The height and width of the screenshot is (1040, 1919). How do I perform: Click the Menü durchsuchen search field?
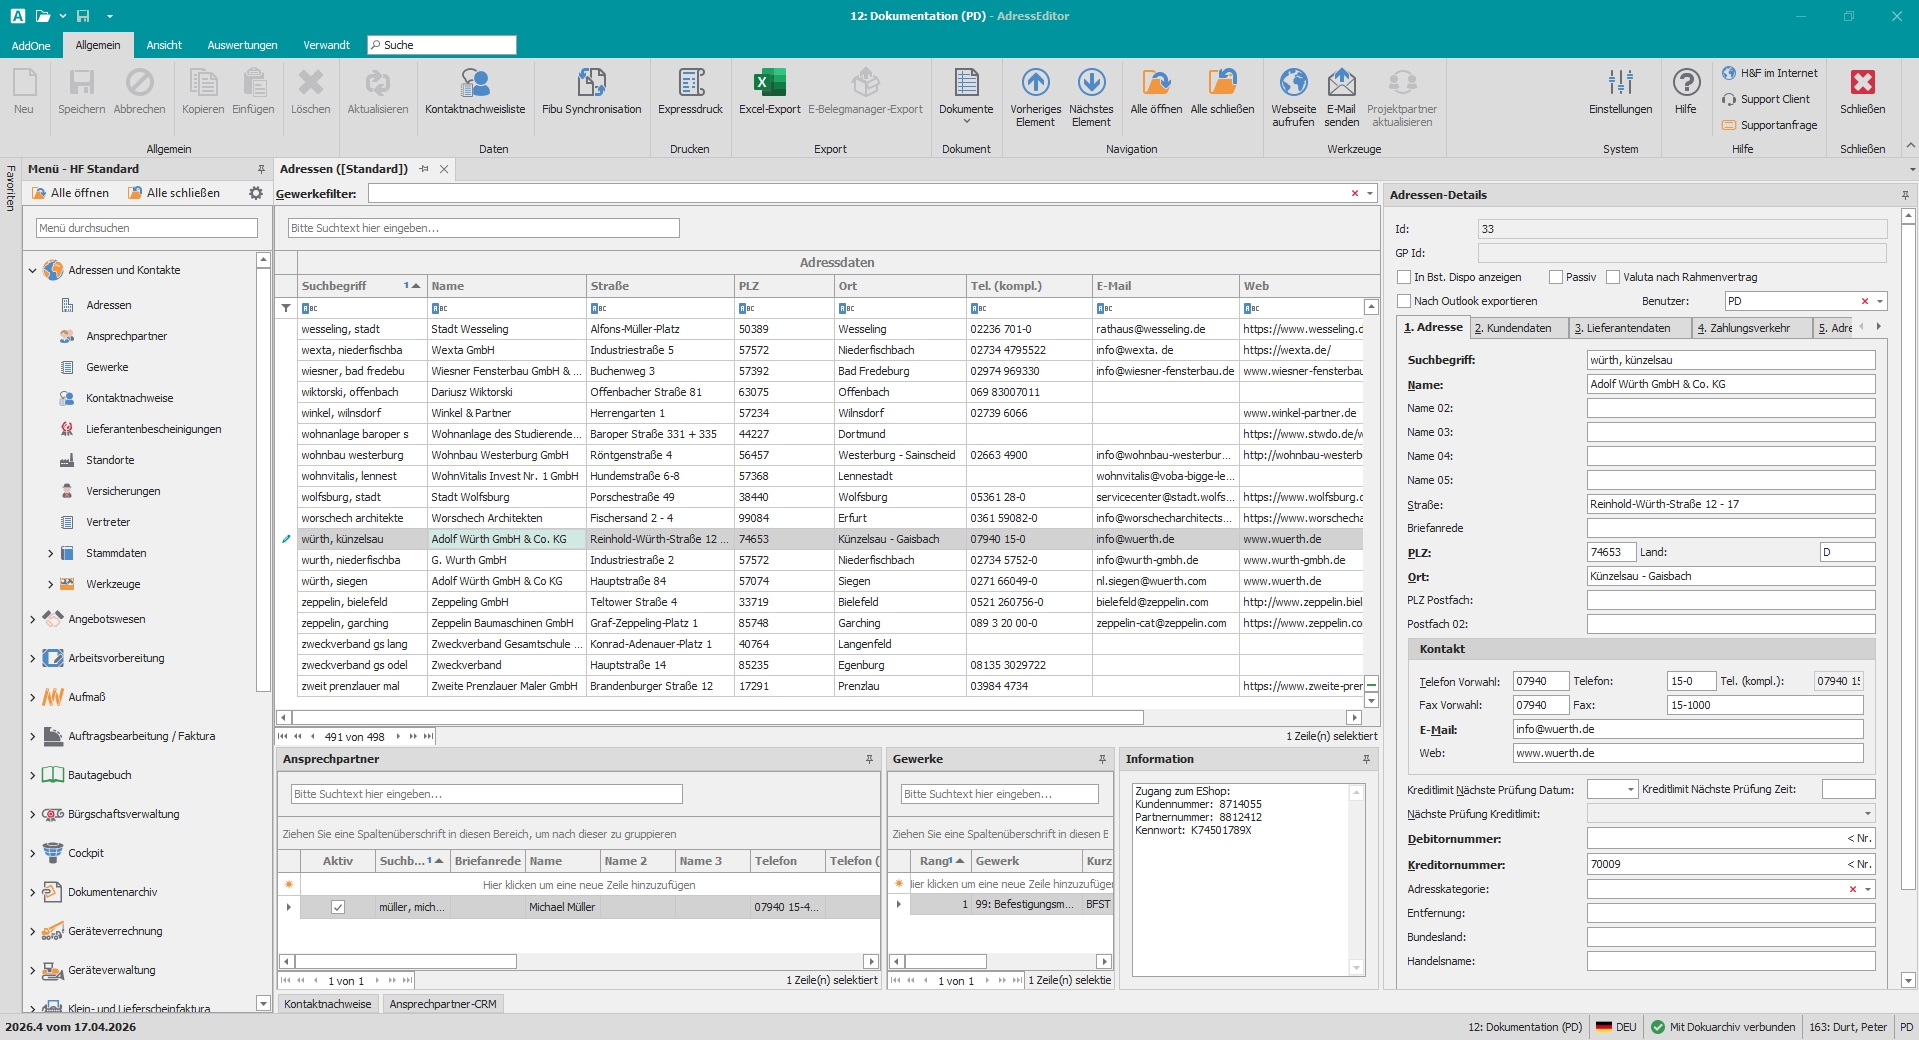[147, 228]
